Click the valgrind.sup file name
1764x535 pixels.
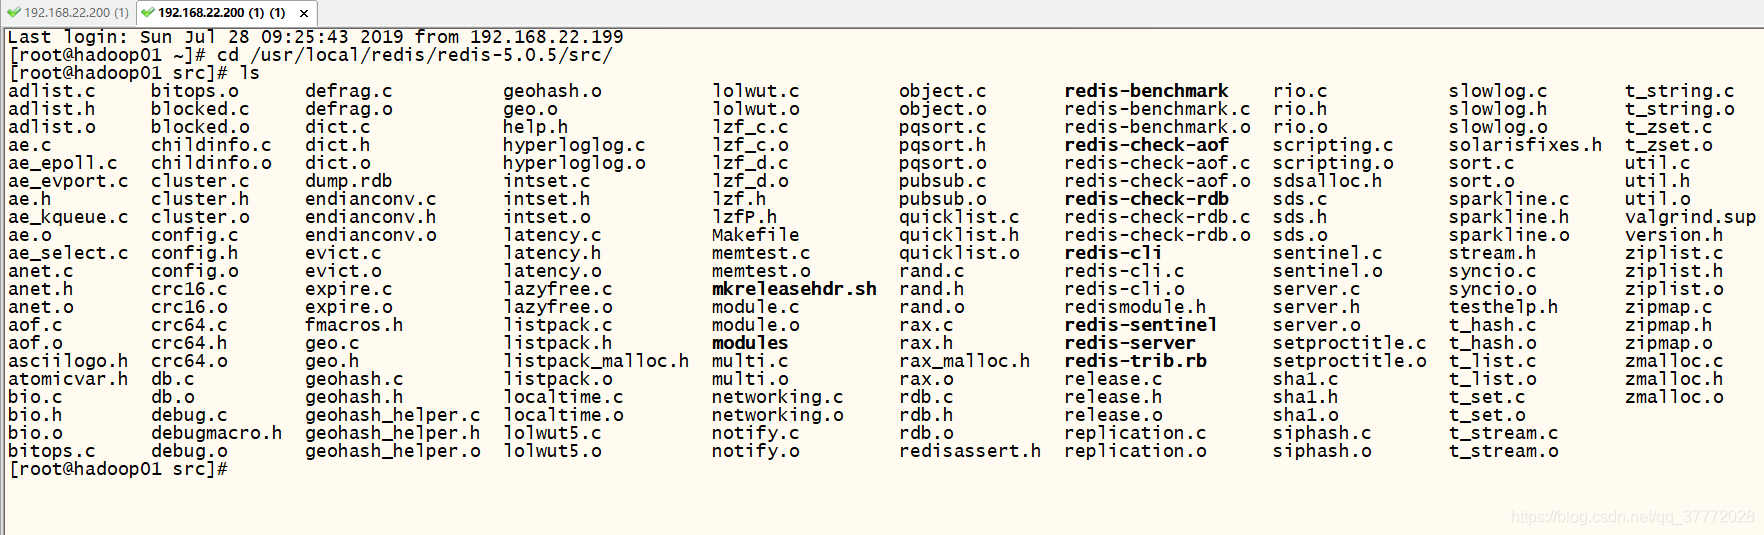coord(1690,217)
